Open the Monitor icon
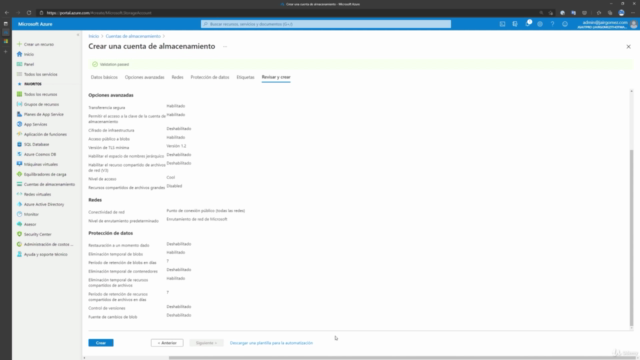Image resolution: width=640 pixels, height=360 pixels. click(x=19, y=214)
